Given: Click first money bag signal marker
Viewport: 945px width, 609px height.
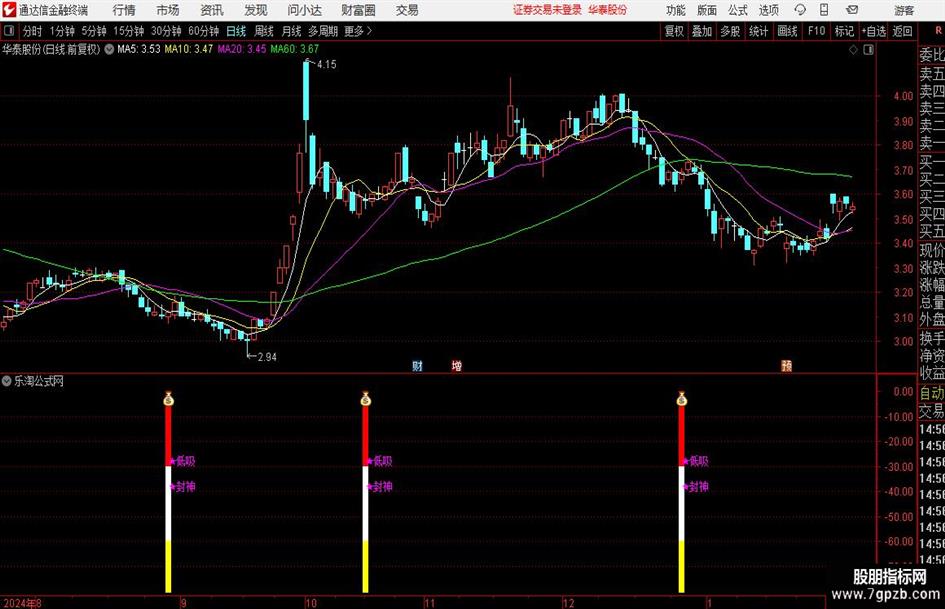Looking at the screenshot, I should [x=169, y=399].
